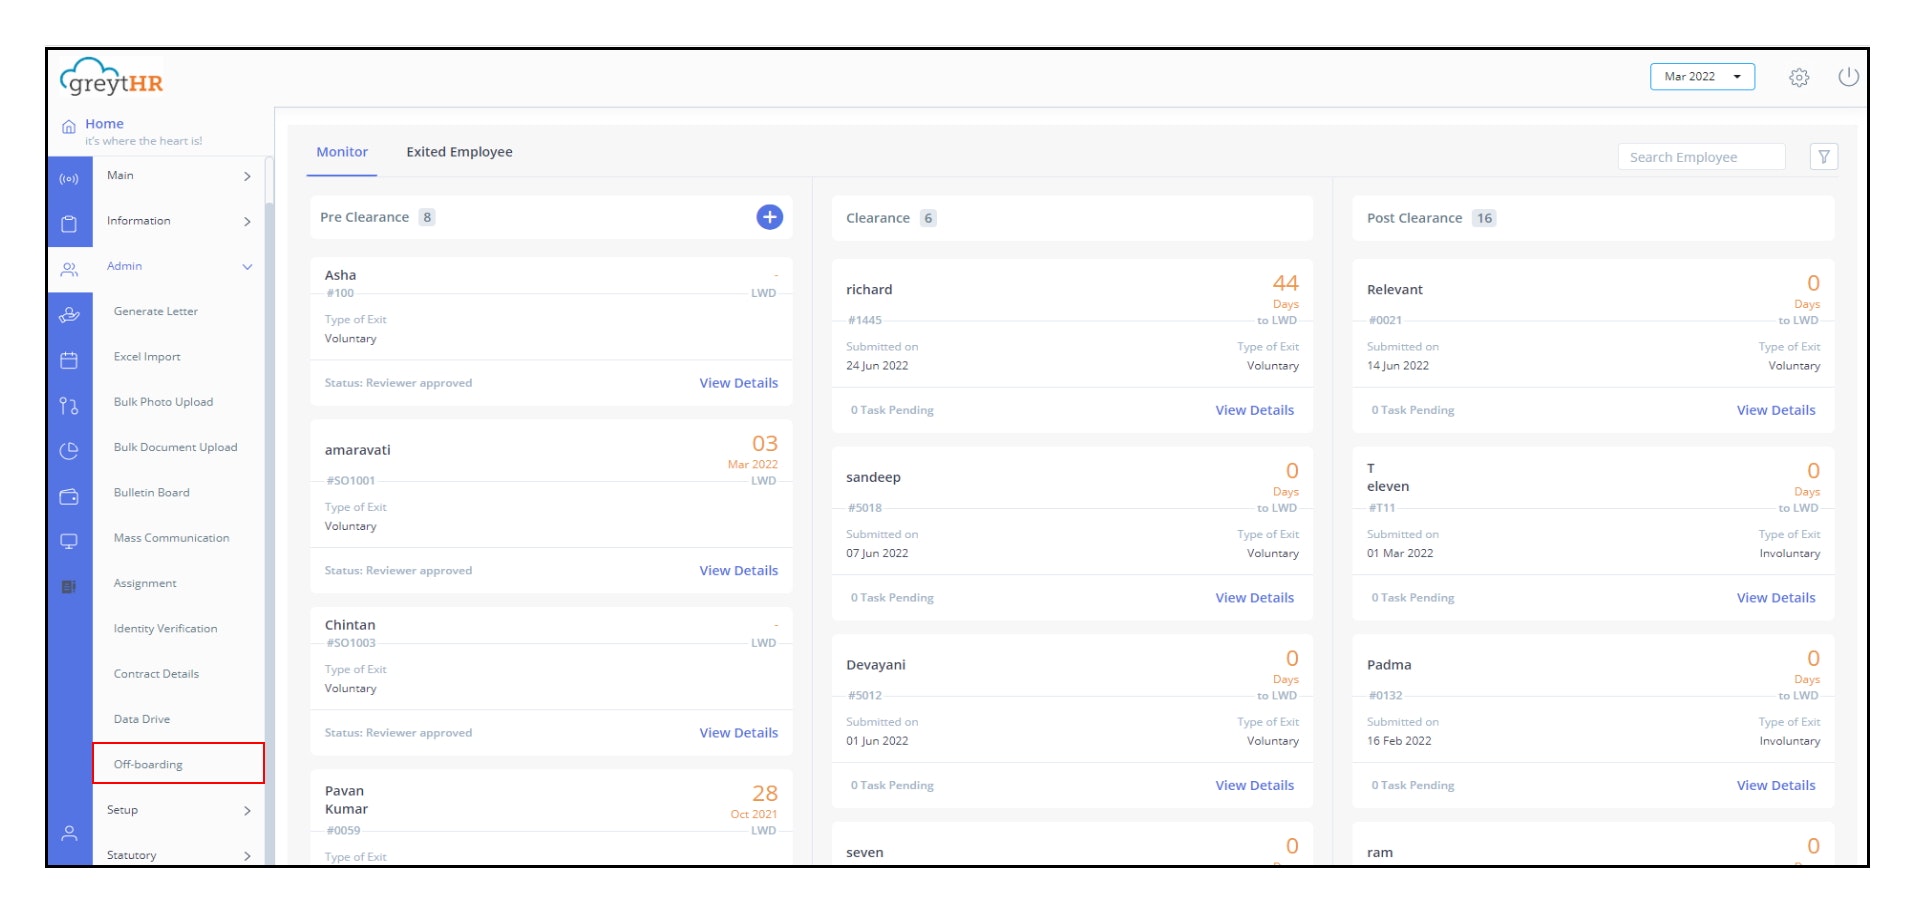
Task: Select the pie chart sidebar icon
Action: coord(69,451)
